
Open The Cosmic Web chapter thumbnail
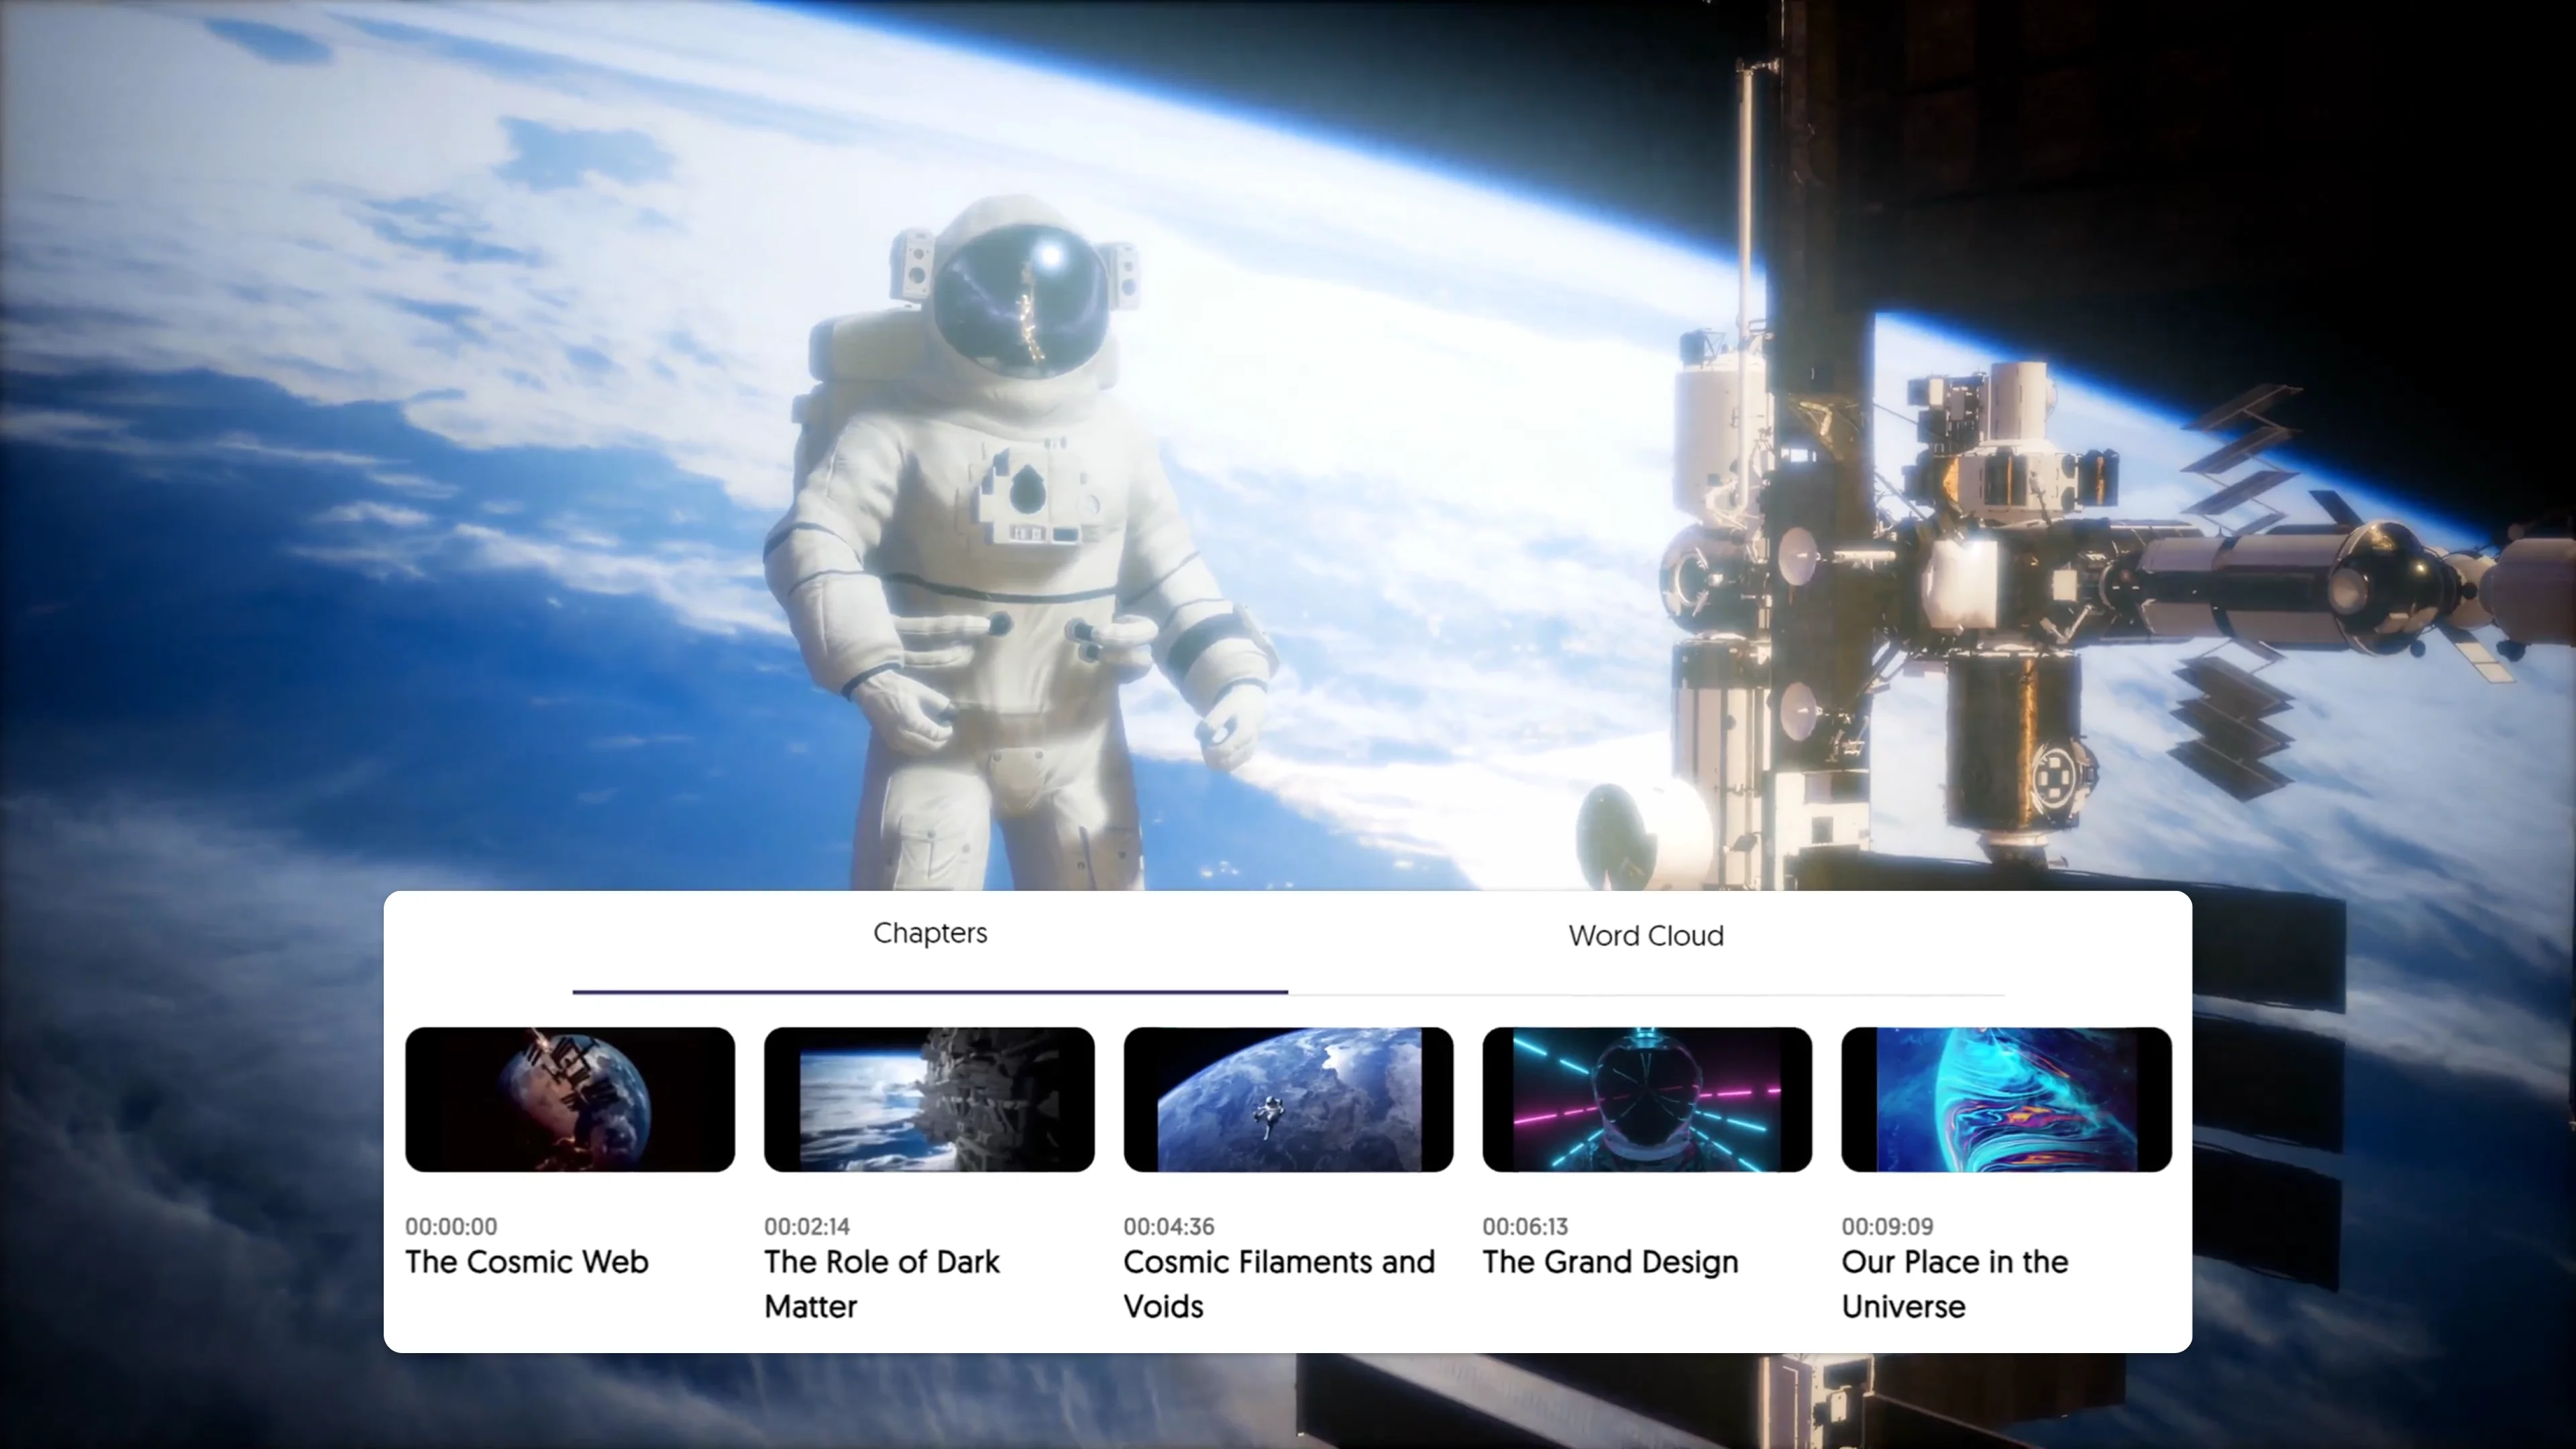pos(570,1099)
